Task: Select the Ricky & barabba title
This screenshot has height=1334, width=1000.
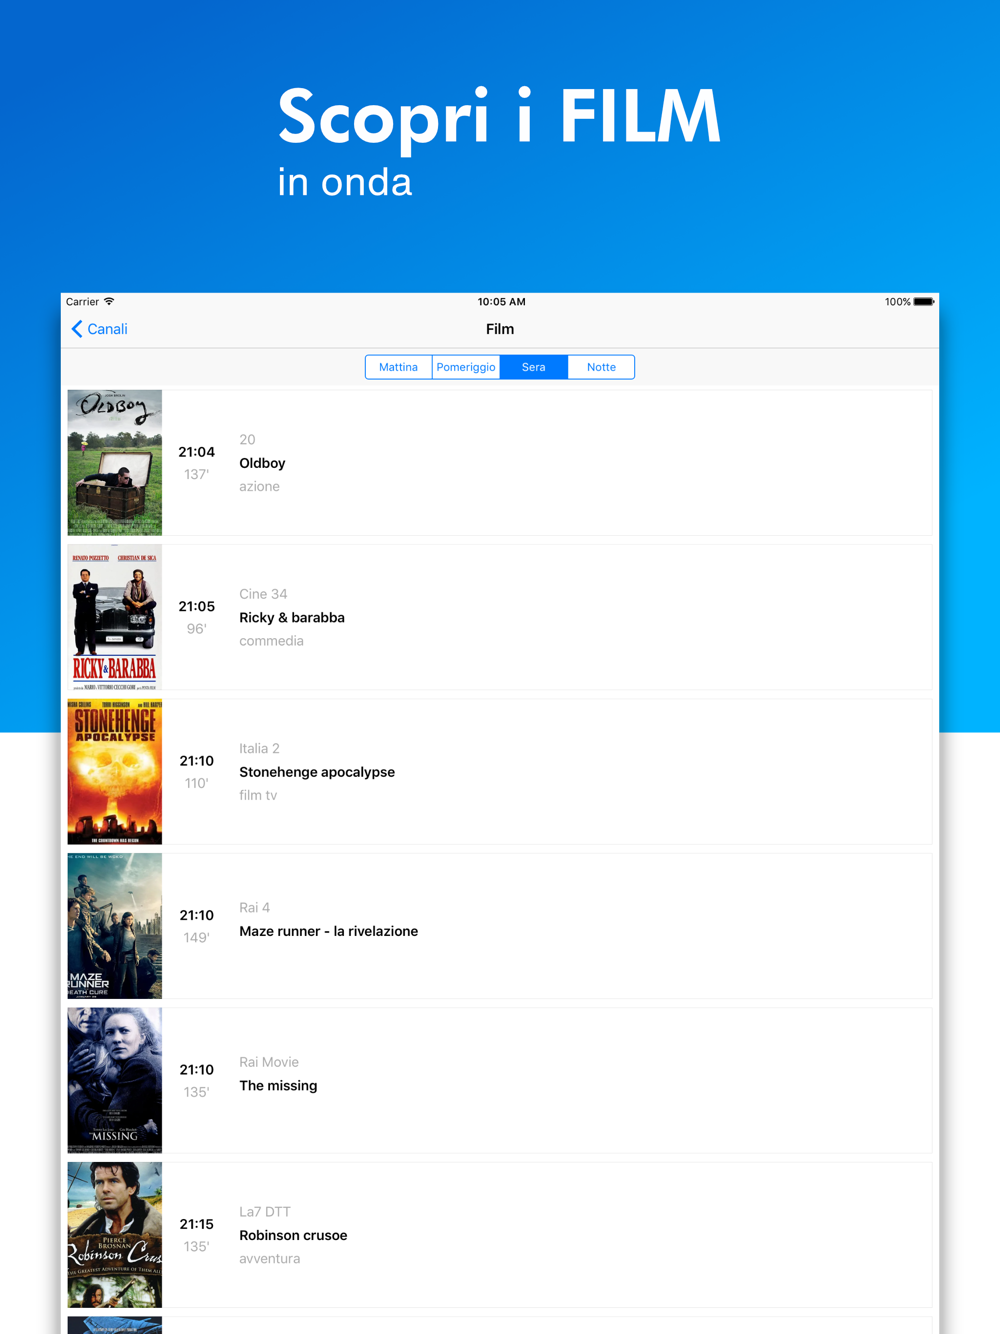Action: (292, 618)
